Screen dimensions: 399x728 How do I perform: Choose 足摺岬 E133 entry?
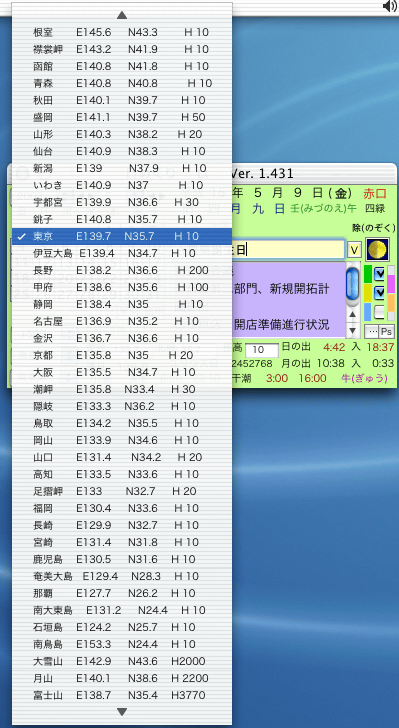point(122,491)
